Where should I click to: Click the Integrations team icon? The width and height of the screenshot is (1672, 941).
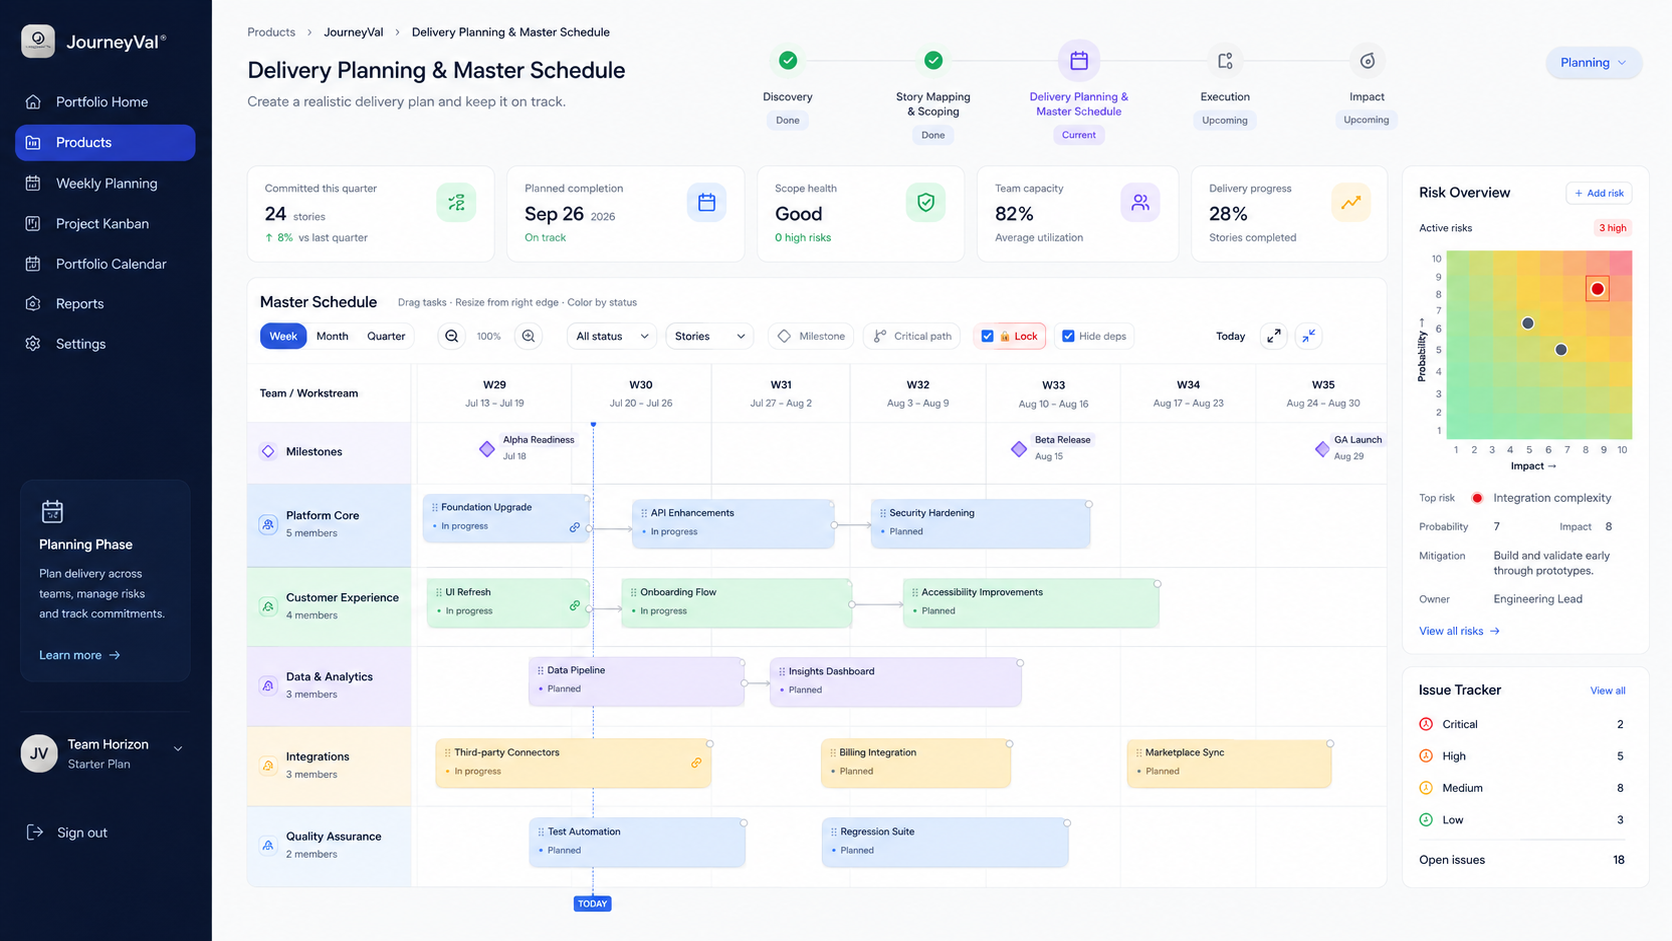(268, 765)
